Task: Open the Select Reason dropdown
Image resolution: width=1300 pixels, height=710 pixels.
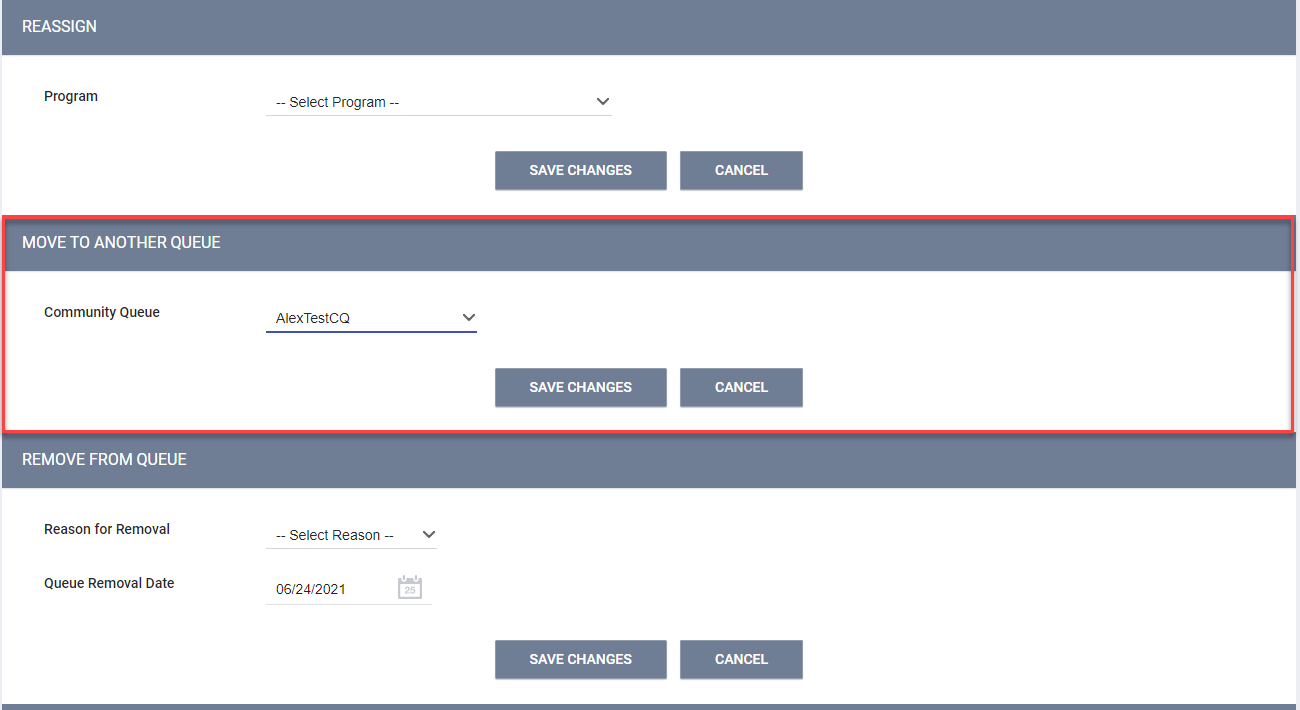Action: (351, 535)
